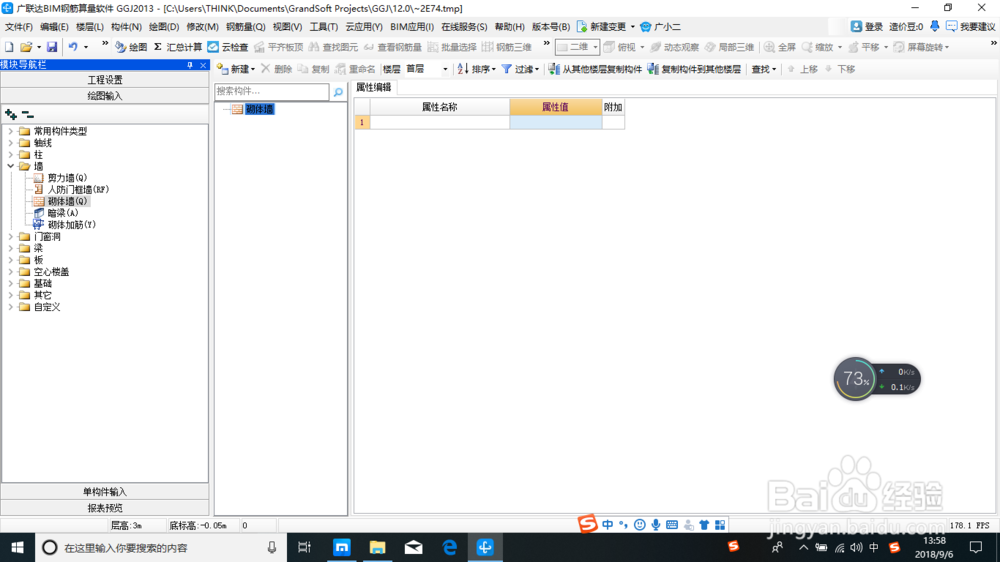Click the undo arrow icon

(73, 47)
